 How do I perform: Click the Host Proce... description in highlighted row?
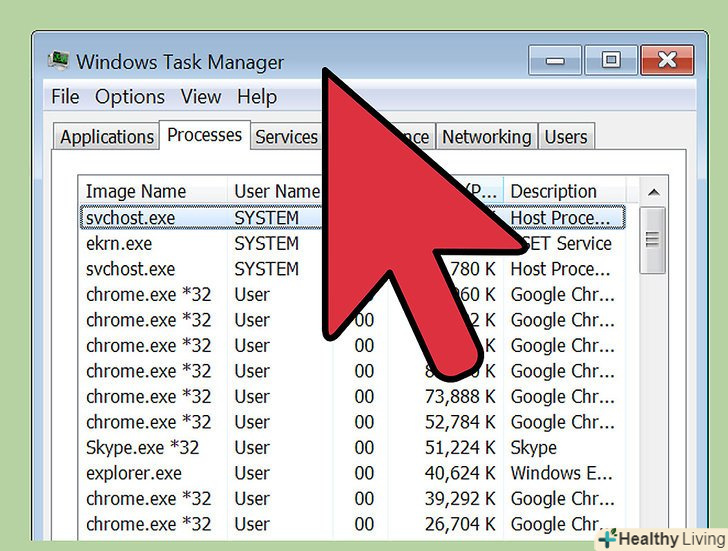coord(560,217)
